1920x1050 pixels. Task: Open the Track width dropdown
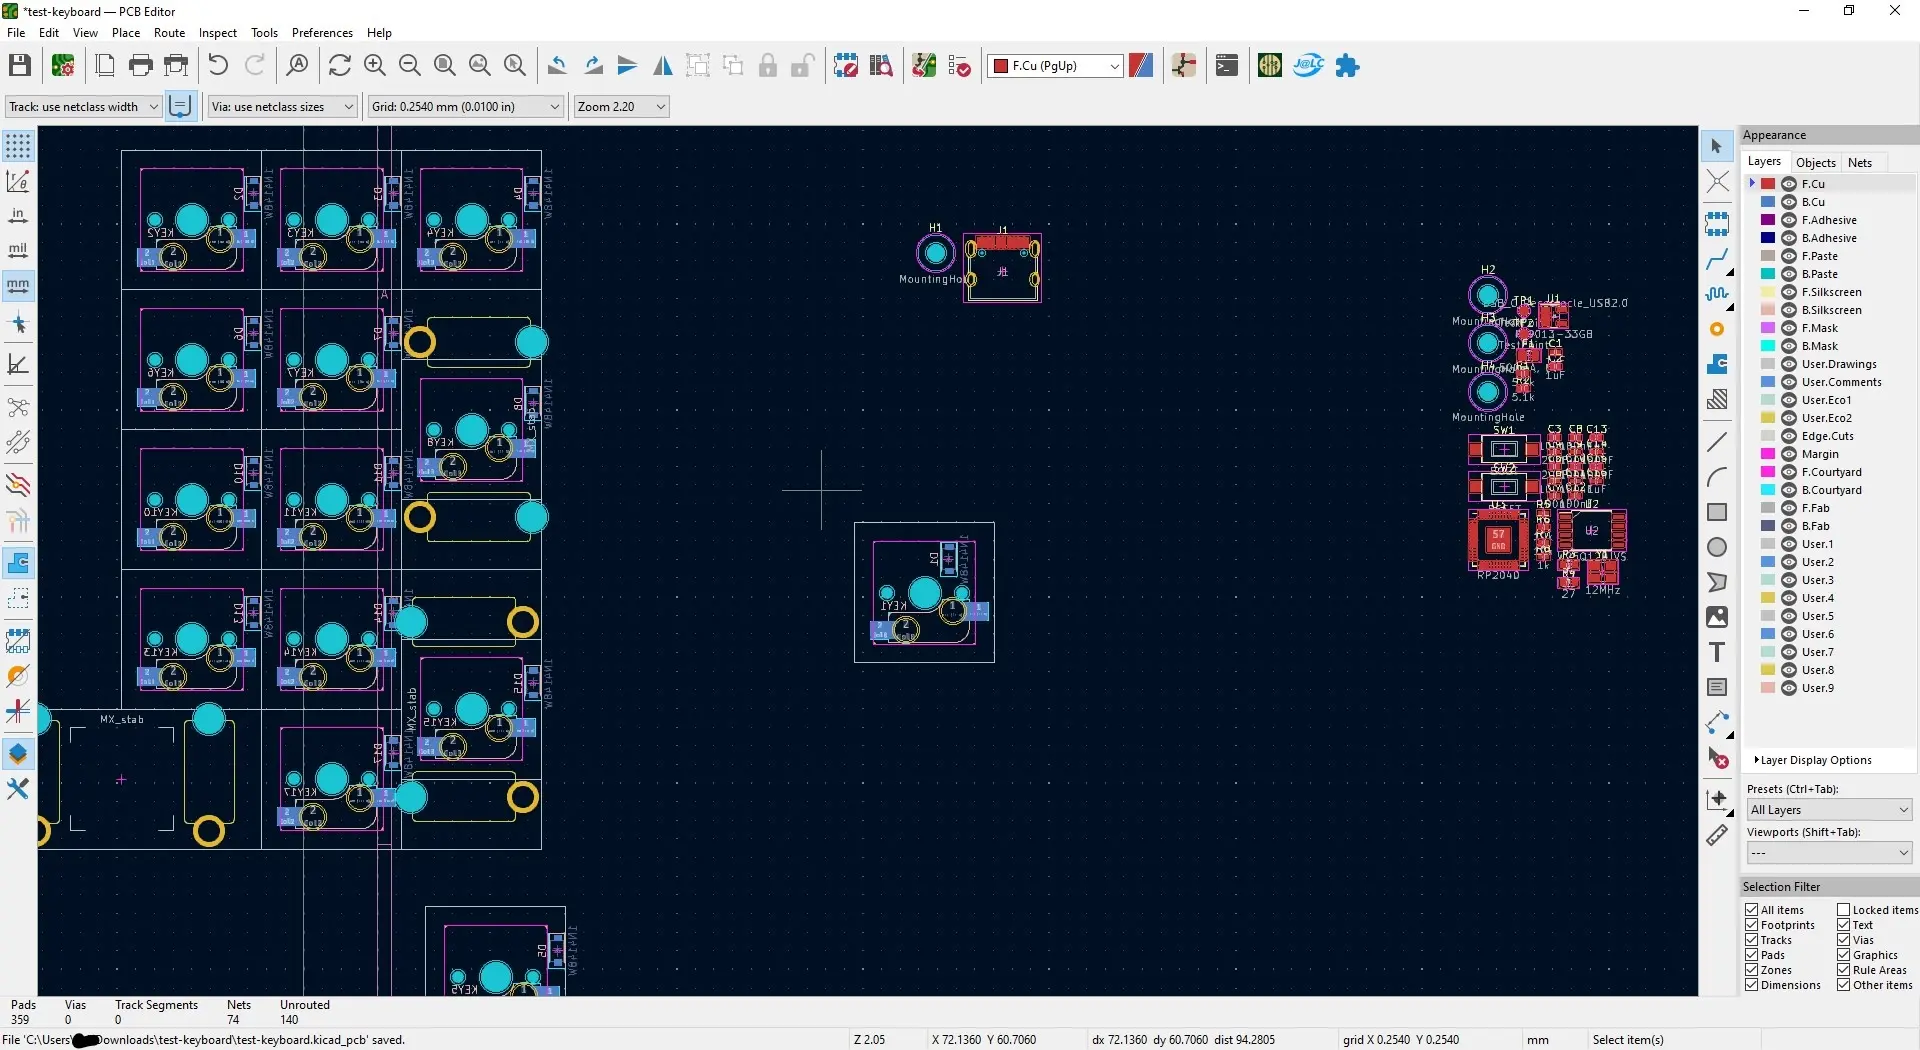83,107
